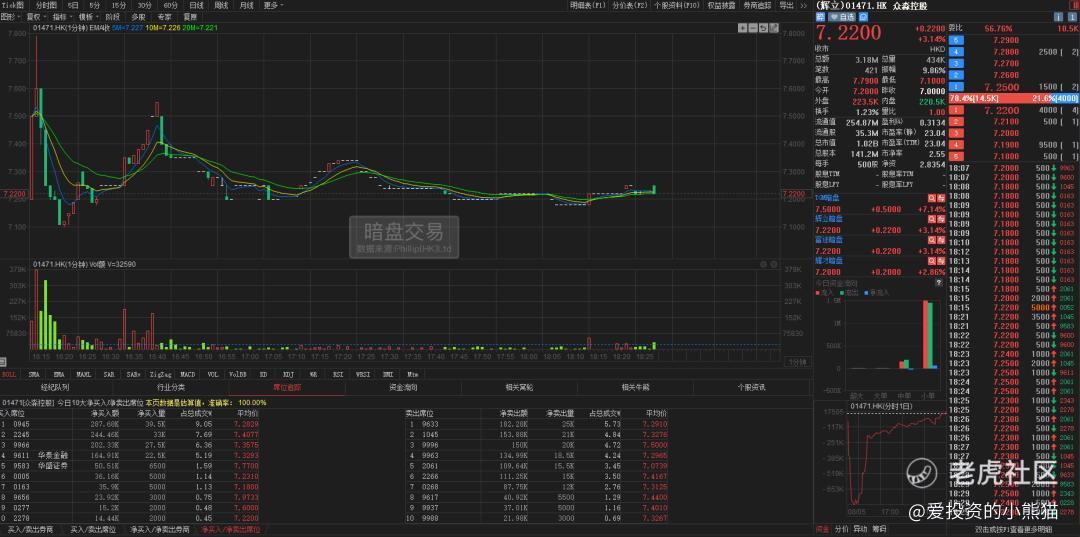The height and width of the screenshot is (537, 1080).
Task: Search icon in TO暗盘 row
Action: (x=932, y=198)
